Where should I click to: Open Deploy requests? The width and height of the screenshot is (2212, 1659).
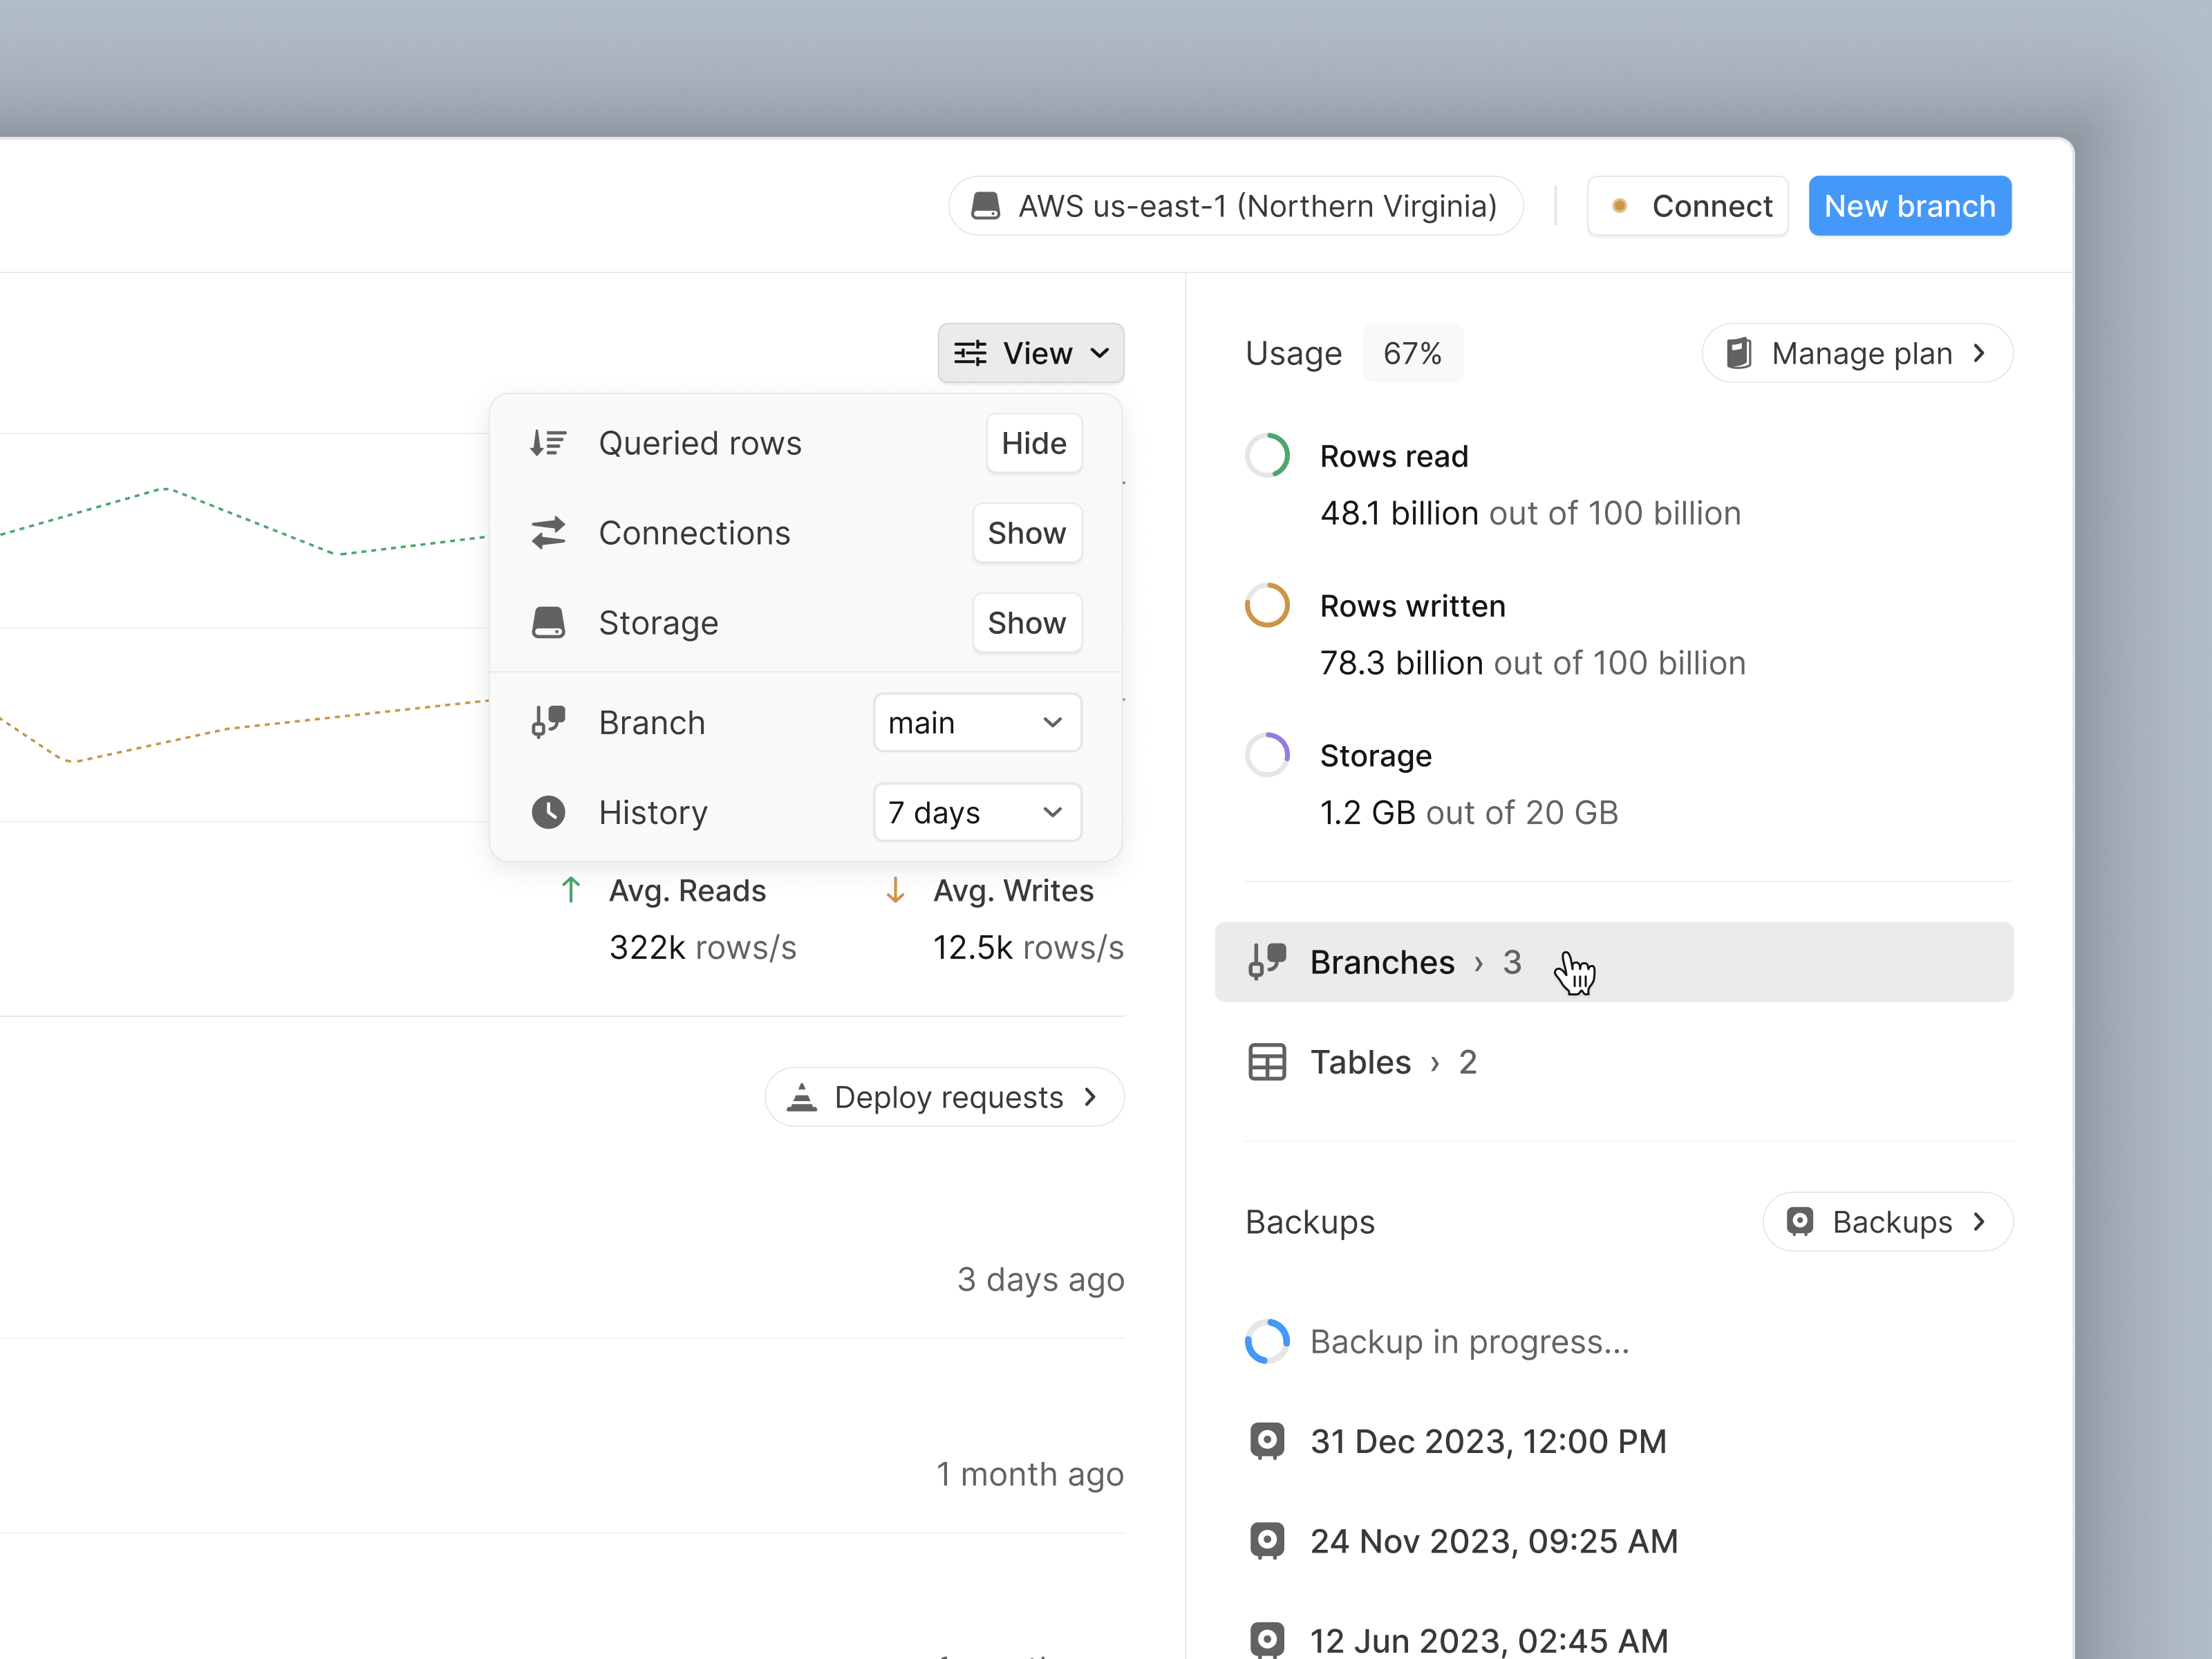944,1097
